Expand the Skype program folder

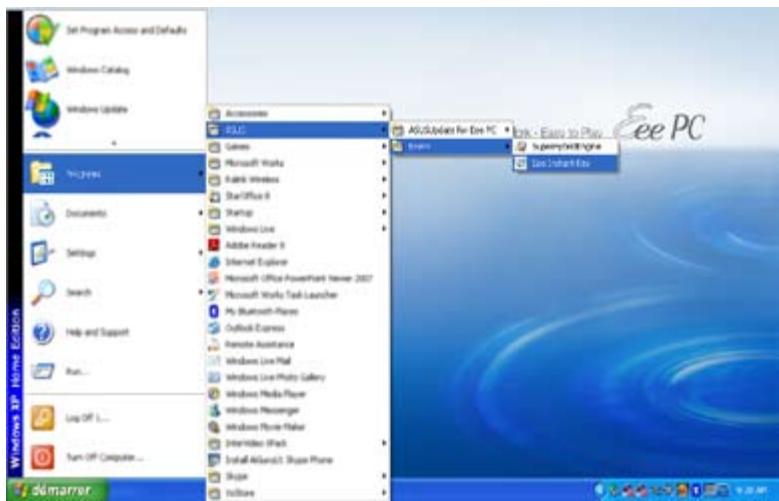tap(298, 476)
